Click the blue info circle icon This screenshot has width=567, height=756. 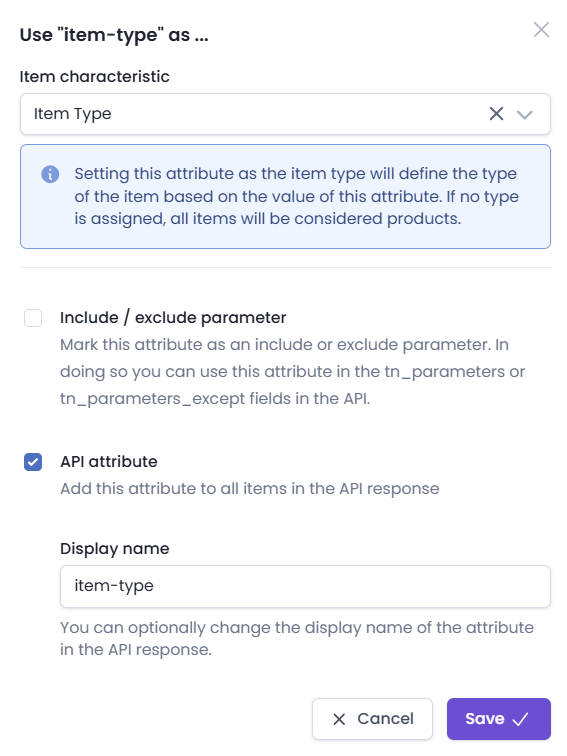coord(50,174)
